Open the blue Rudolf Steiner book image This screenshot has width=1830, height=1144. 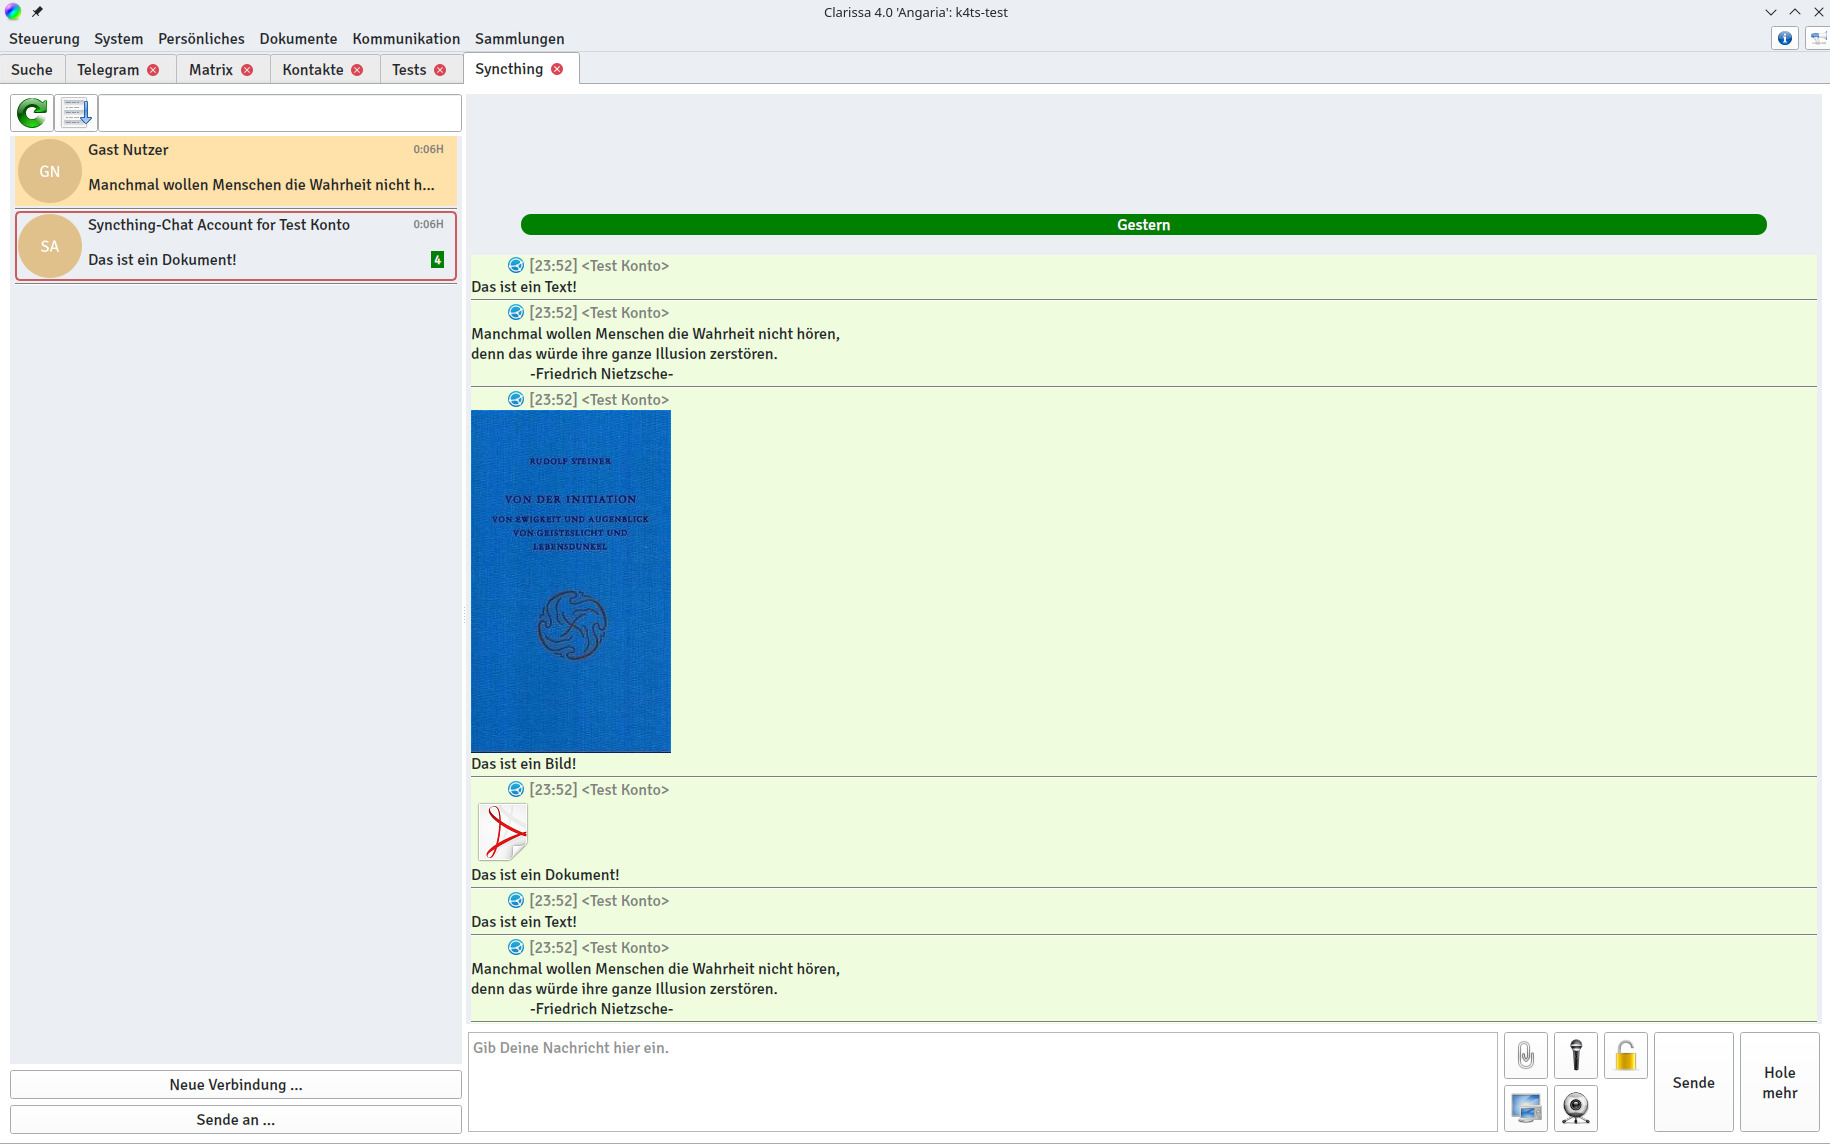(571, 581)
